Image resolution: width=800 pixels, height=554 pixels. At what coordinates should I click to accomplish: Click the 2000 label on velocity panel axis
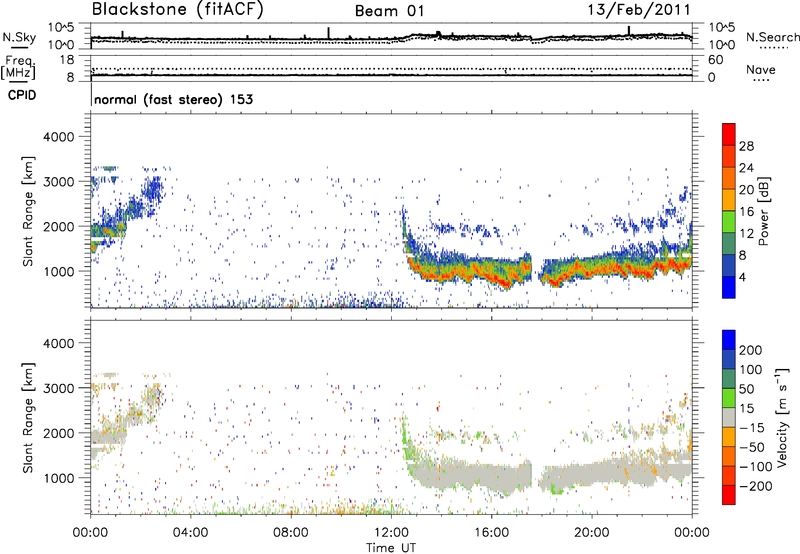tap(58, 433)
